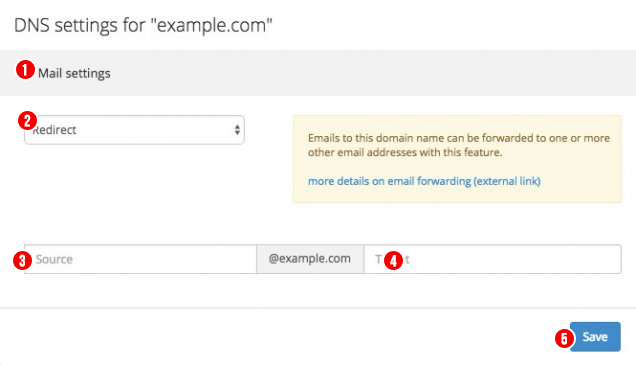Screen dimensions: 636x365
Task: Click the red number 3 marker
Action: click(22, 260)
